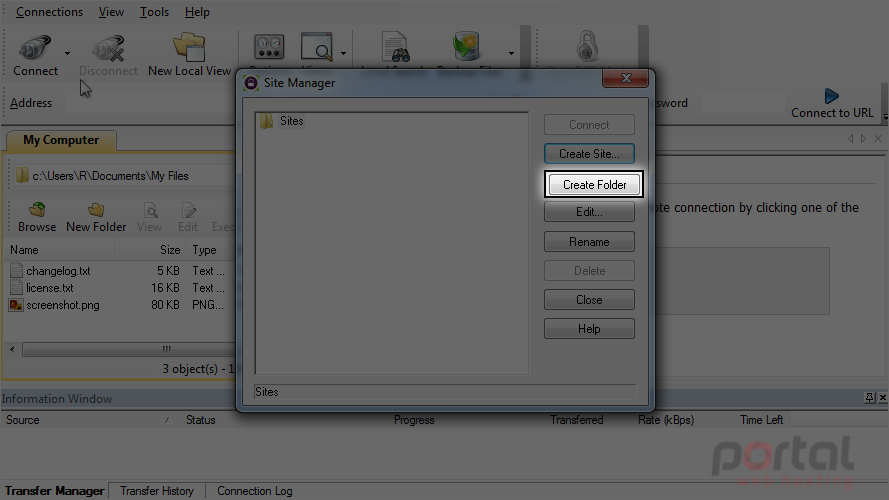This screenshot has width=889, height=500.
Task: Click the Status column header
Action: pos(201,420)
